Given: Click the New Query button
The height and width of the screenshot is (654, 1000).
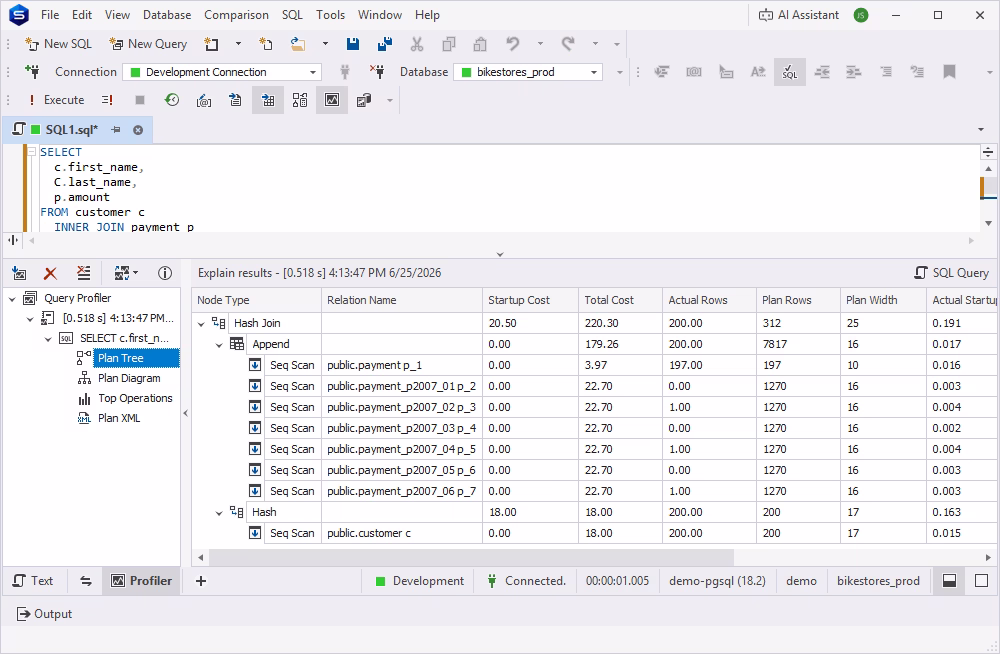Looking at the screenshot, I should [x=148, y=43].
